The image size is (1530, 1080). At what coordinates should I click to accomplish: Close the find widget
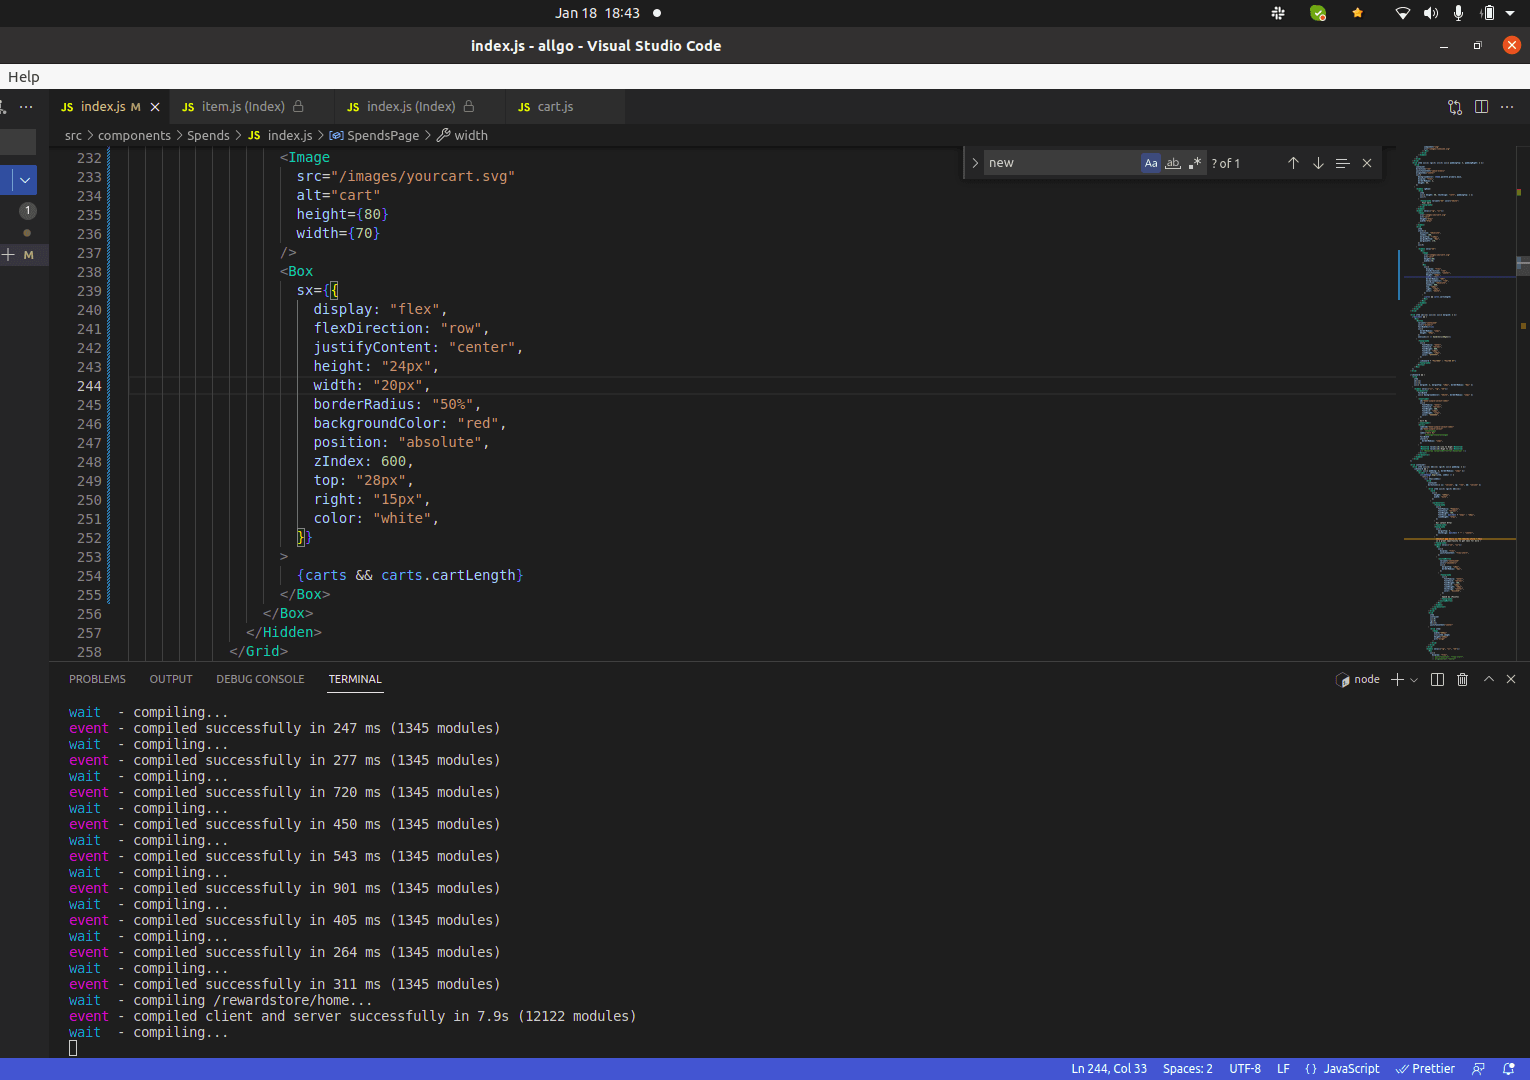[x=1367, y=163]
